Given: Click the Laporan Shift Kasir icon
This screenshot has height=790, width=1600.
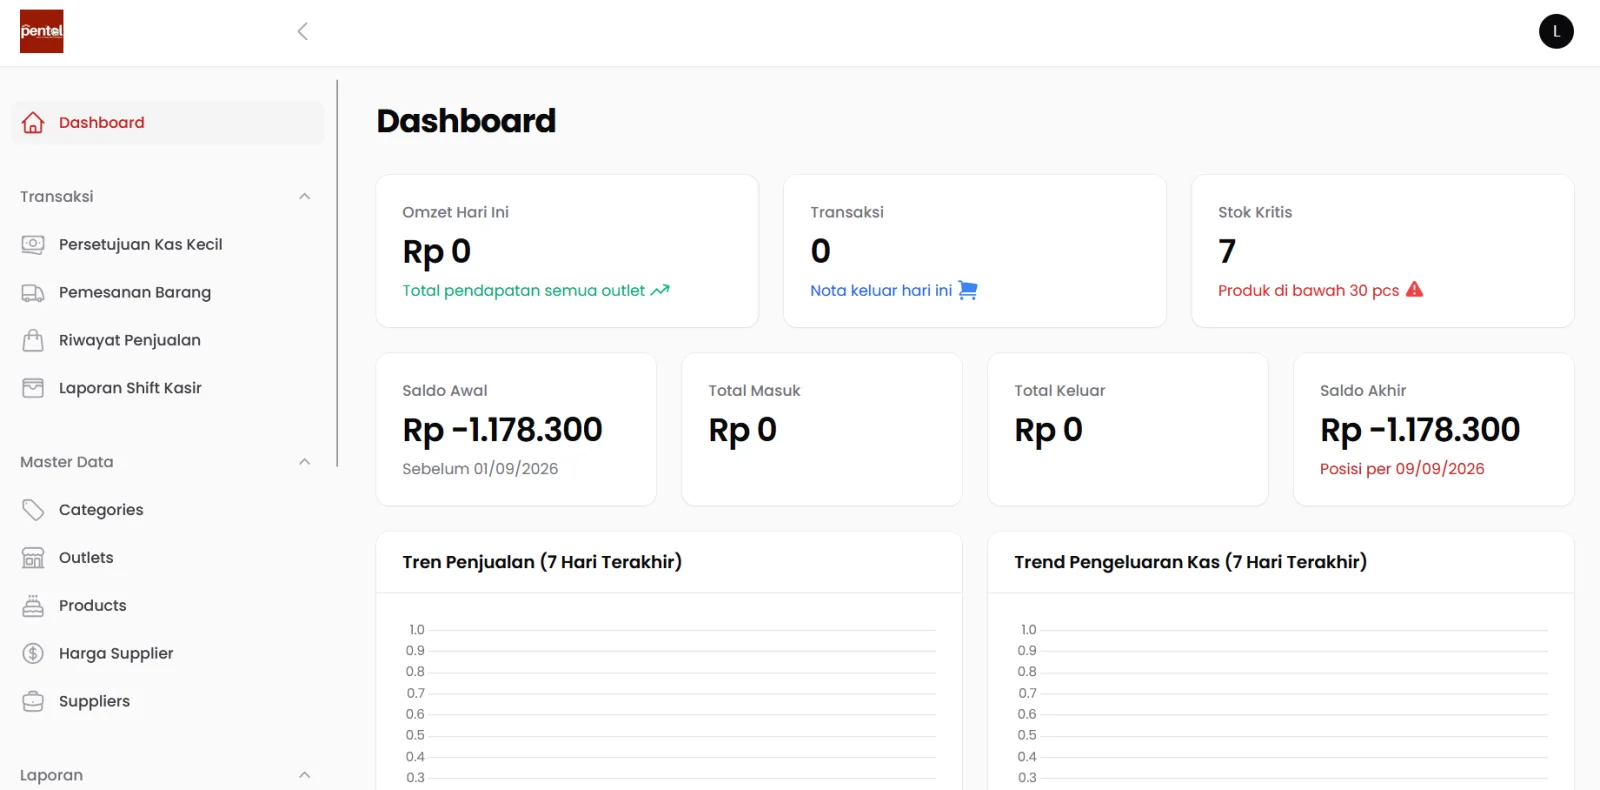Looking at the screenshot, I should (33, 388).
